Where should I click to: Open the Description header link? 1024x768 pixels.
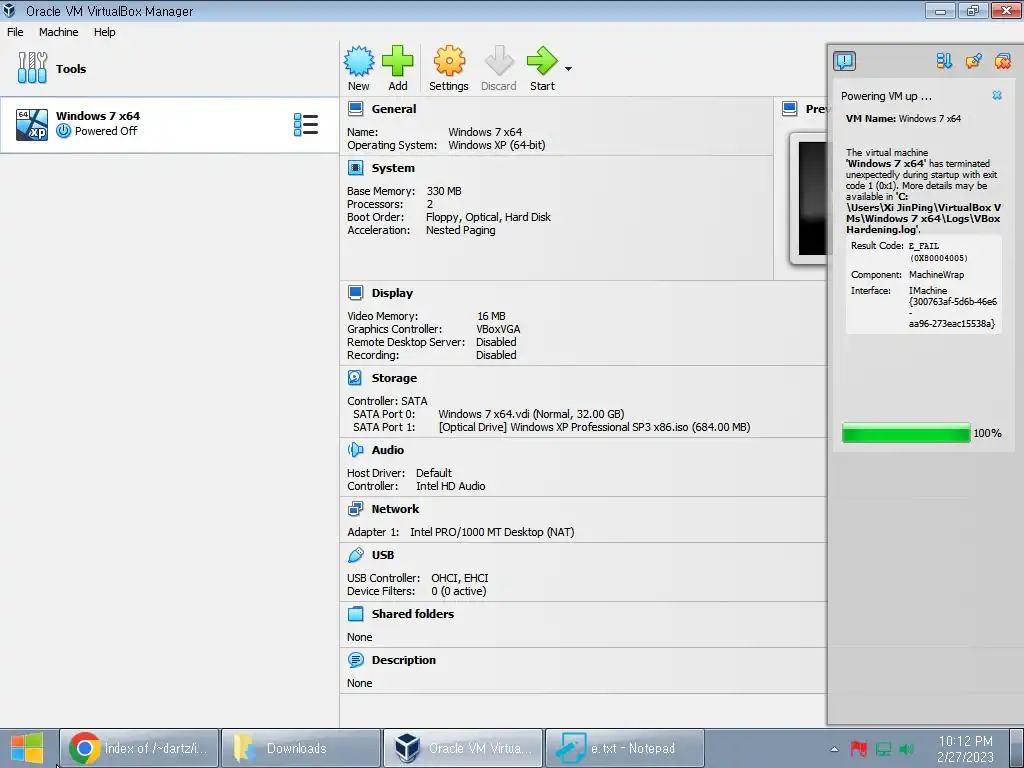(404, 660)
